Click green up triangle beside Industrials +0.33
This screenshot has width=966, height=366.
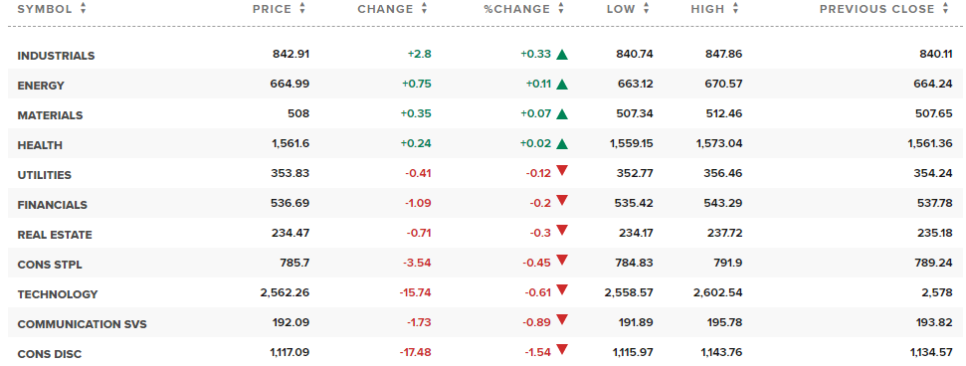pyautogui.click(x=561, y=54)
